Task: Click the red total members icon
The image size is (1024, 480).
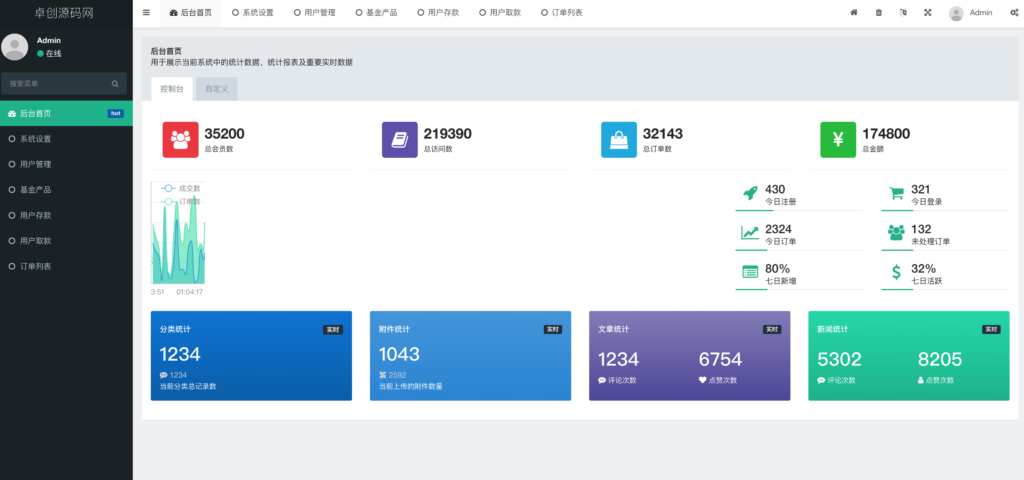Action: (x=180, y=140)
